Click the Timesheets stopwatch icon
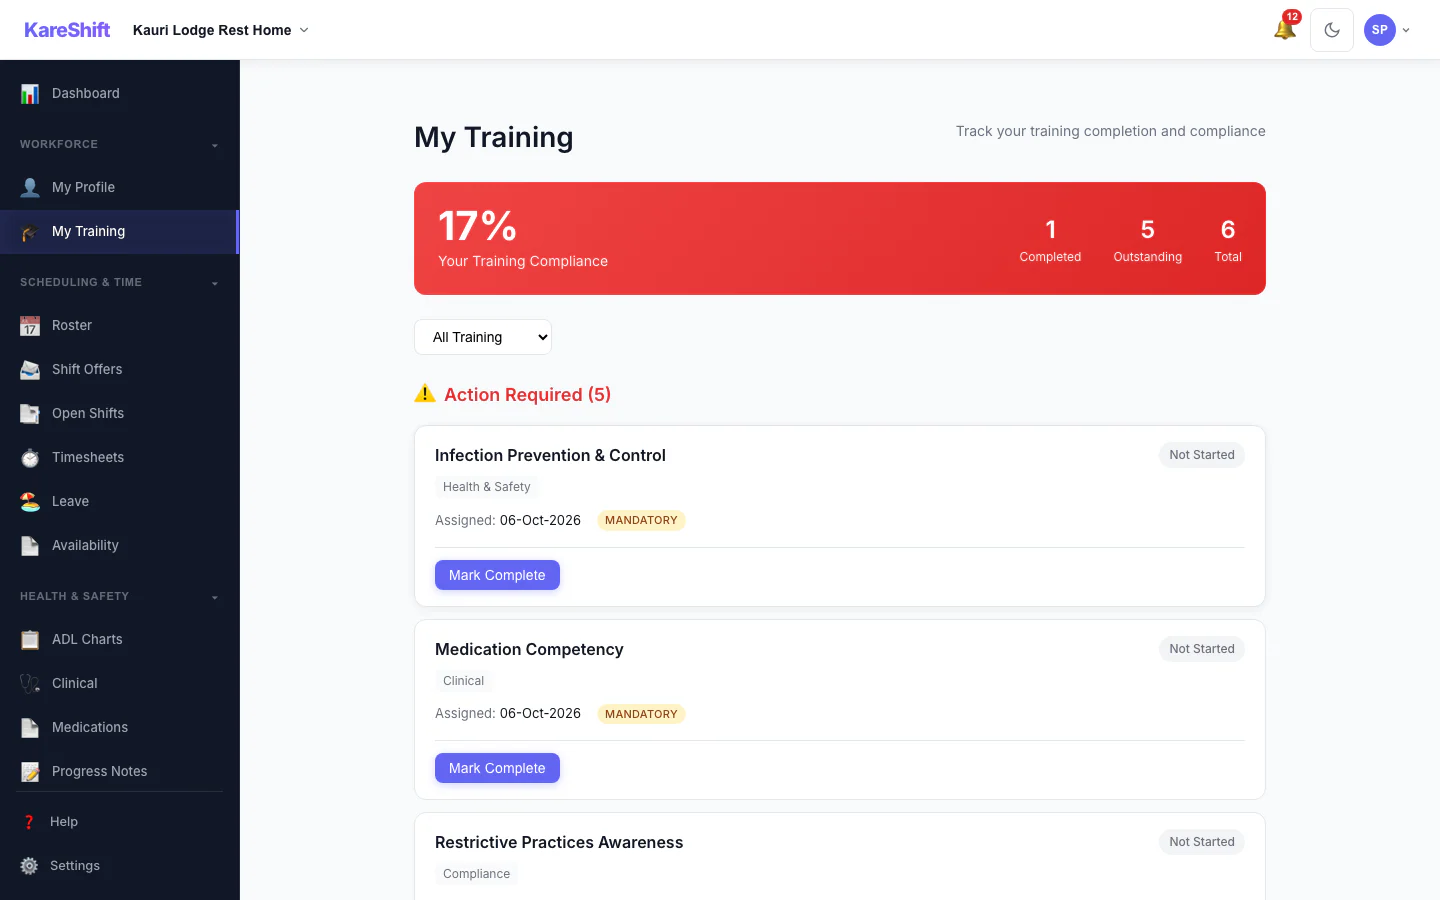The height and width of the screenshot is (900, 1440). click(x=30, y=458)
